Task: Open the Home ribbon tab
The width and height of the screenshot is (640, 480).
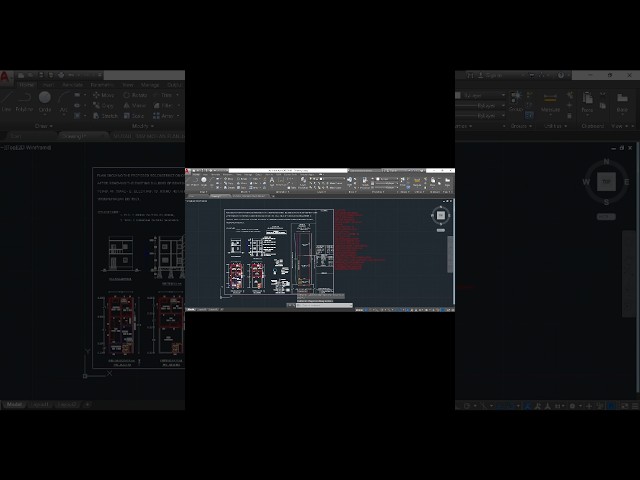Action: click(26, 85)
